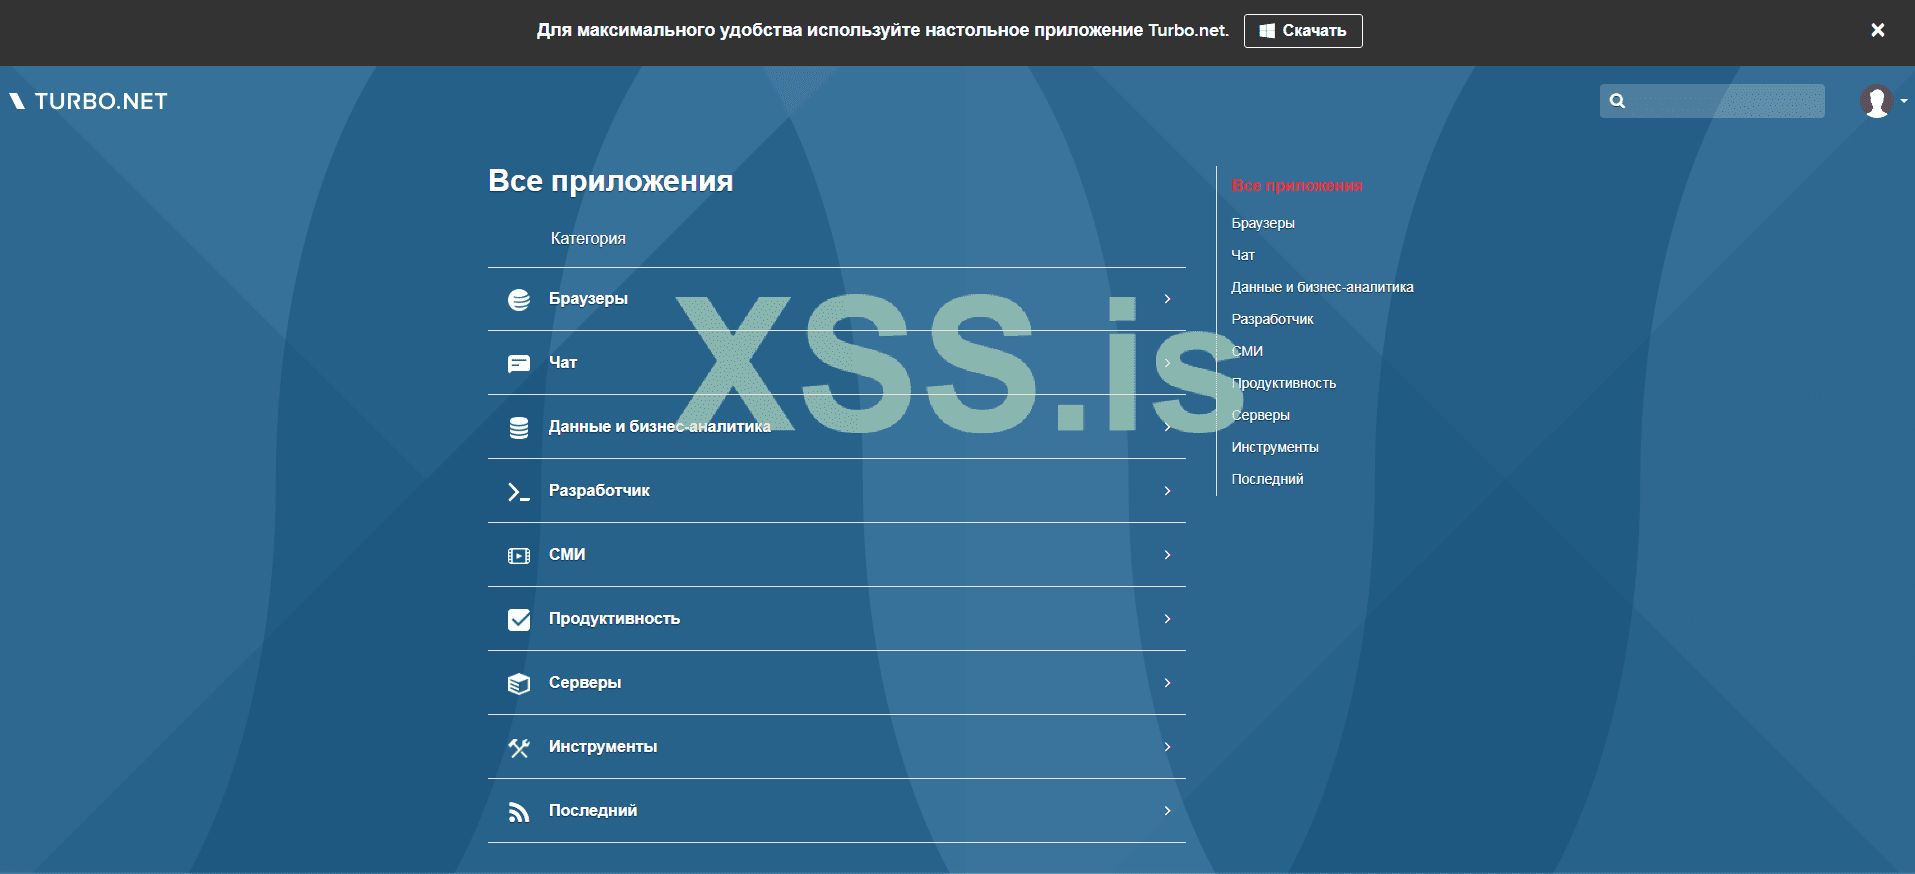1915x874 pixels.
Task: Click the Browsers globe icon
Action: pyautogui.click(x=519, y=299)
